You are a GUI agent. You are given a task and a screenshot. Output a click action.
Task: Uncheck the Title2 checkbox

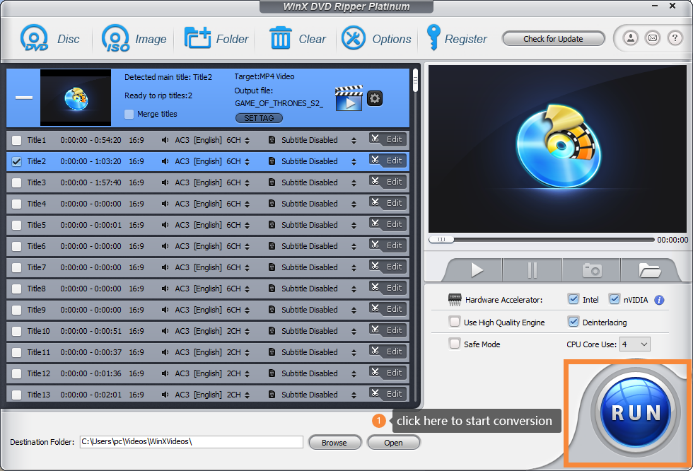[16, 162]
